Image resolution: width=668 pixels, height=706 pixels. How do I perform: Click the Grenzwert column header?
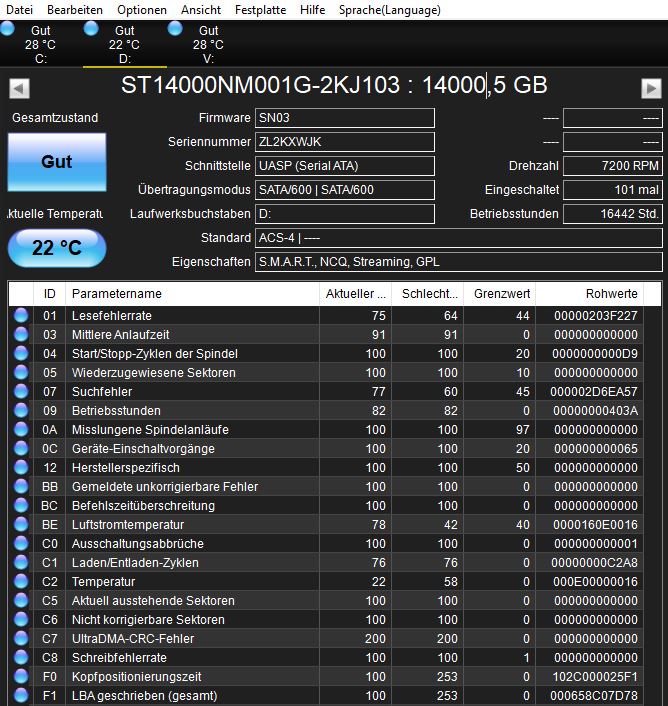tap(500, 294)
